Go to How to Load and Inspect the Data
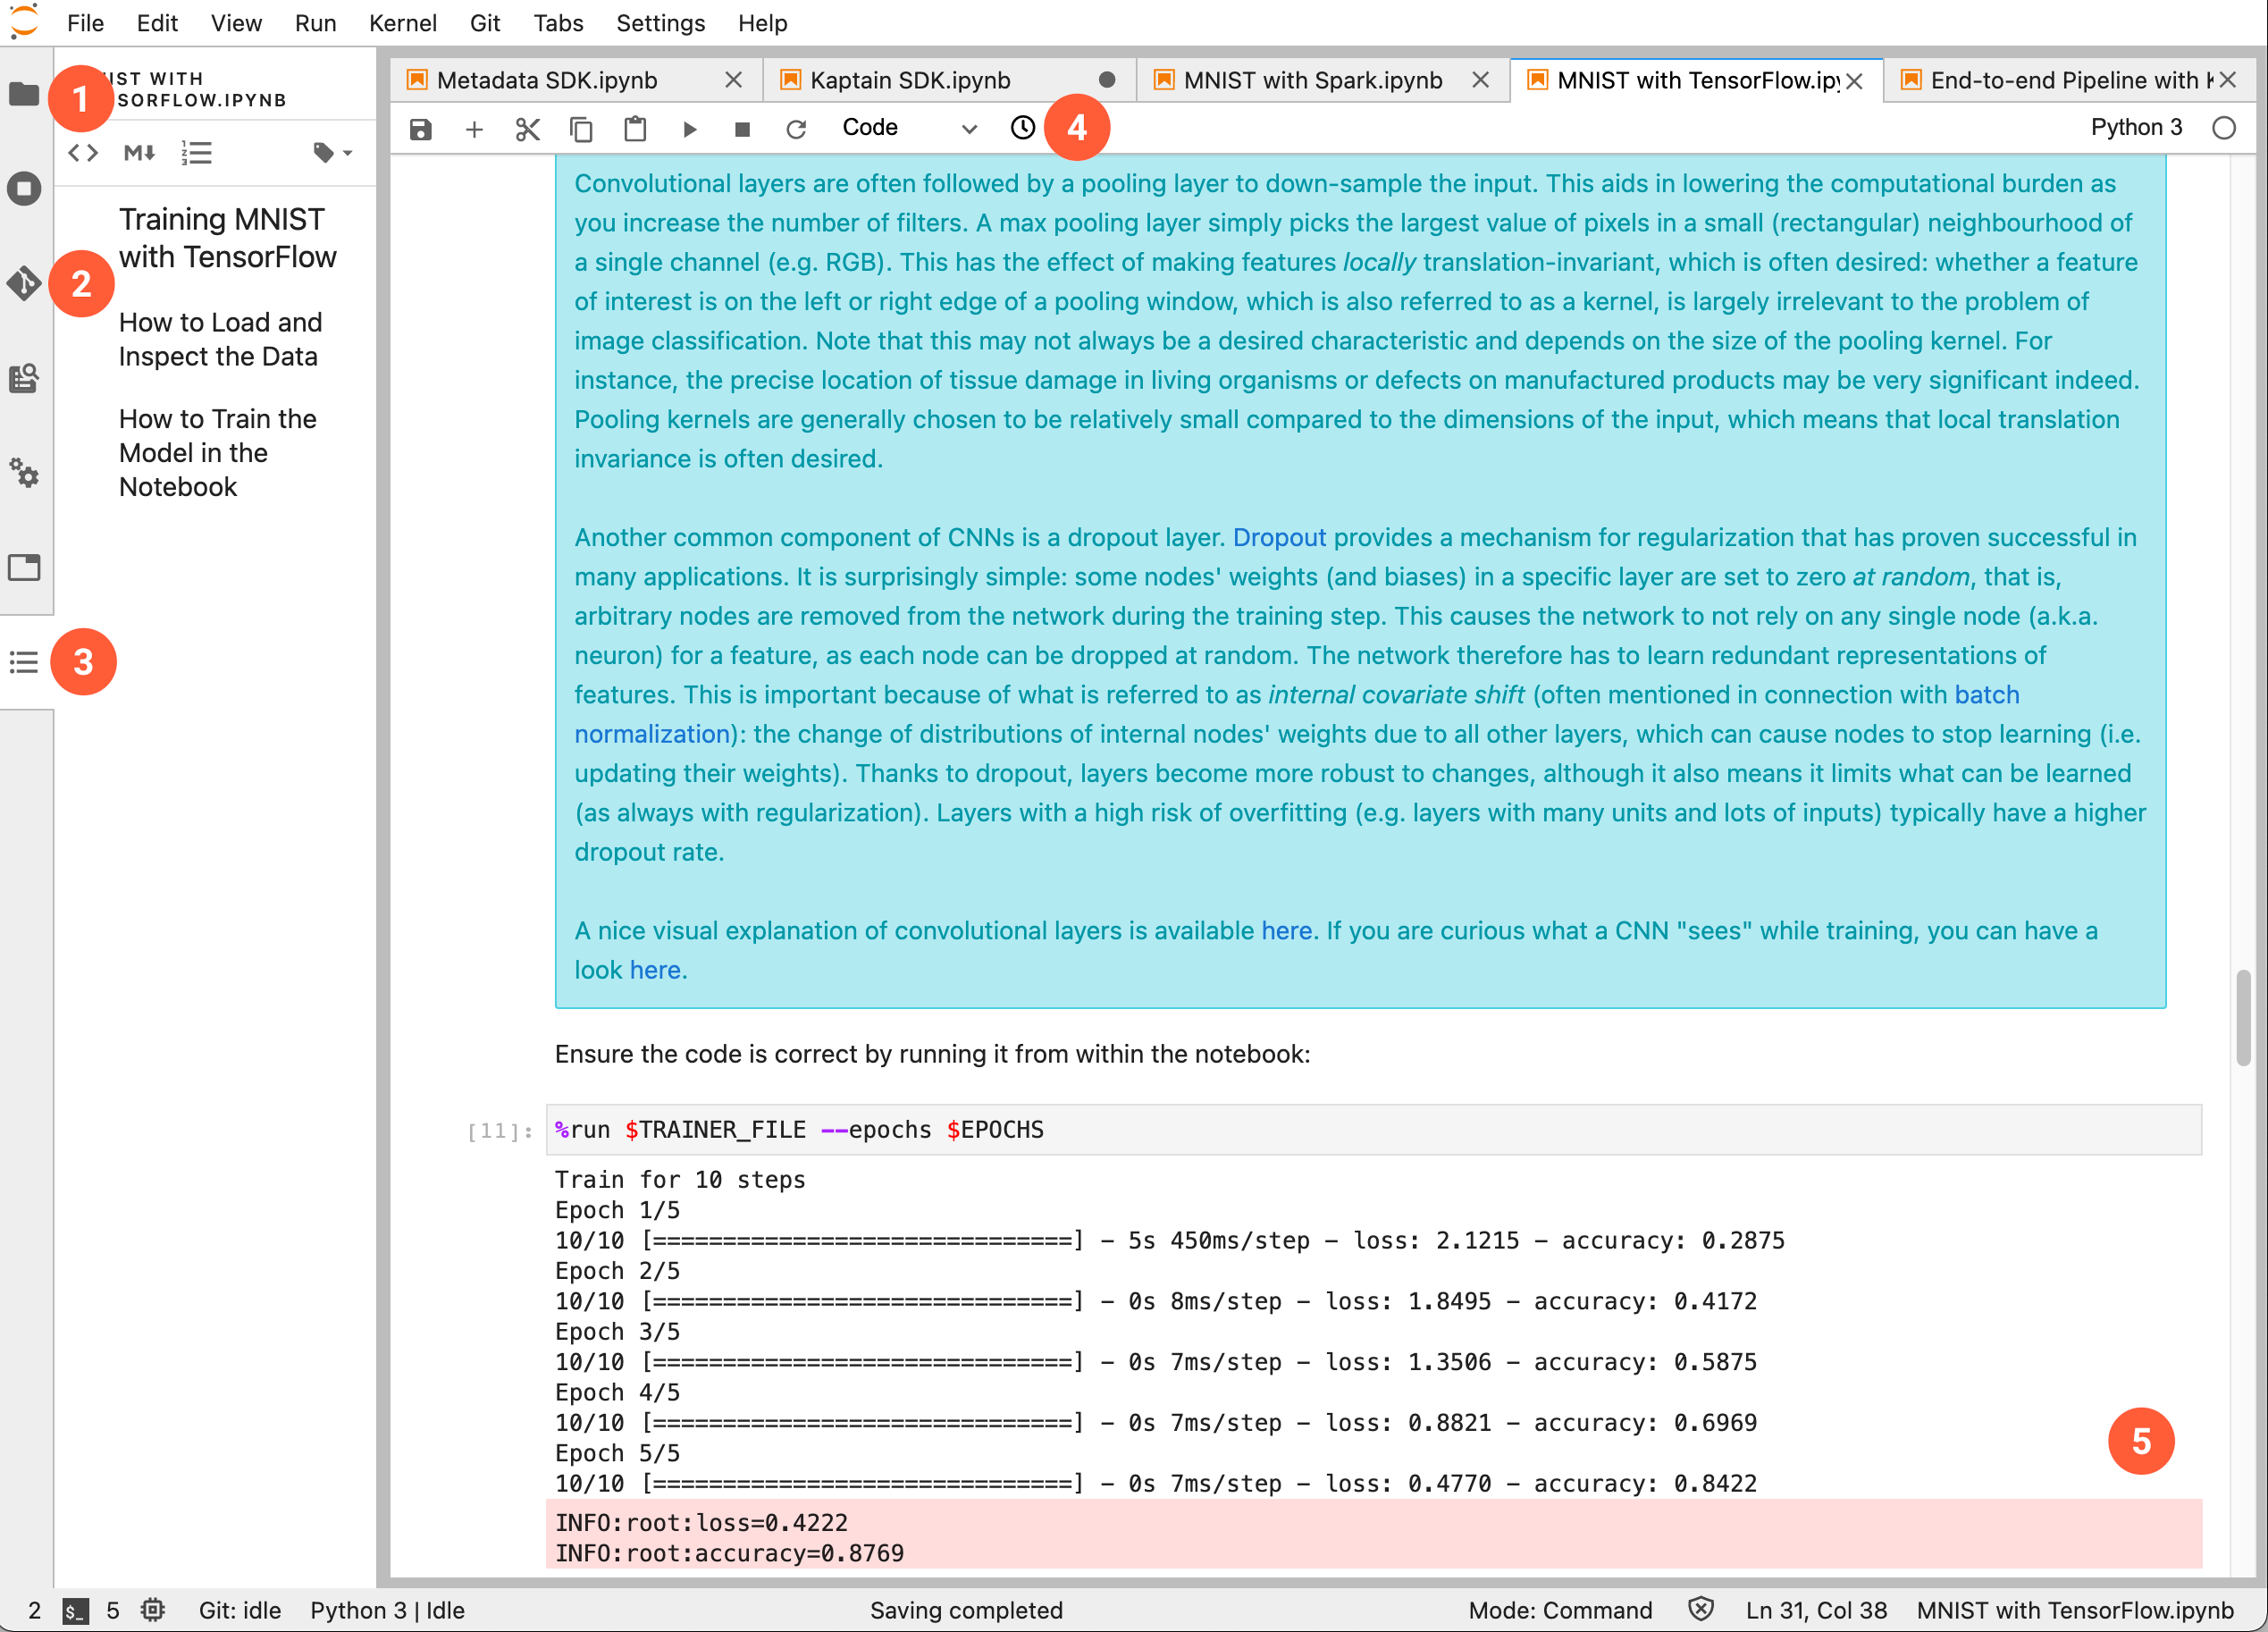Viewport: 2268px width, 1632px height. coord(220,339)
